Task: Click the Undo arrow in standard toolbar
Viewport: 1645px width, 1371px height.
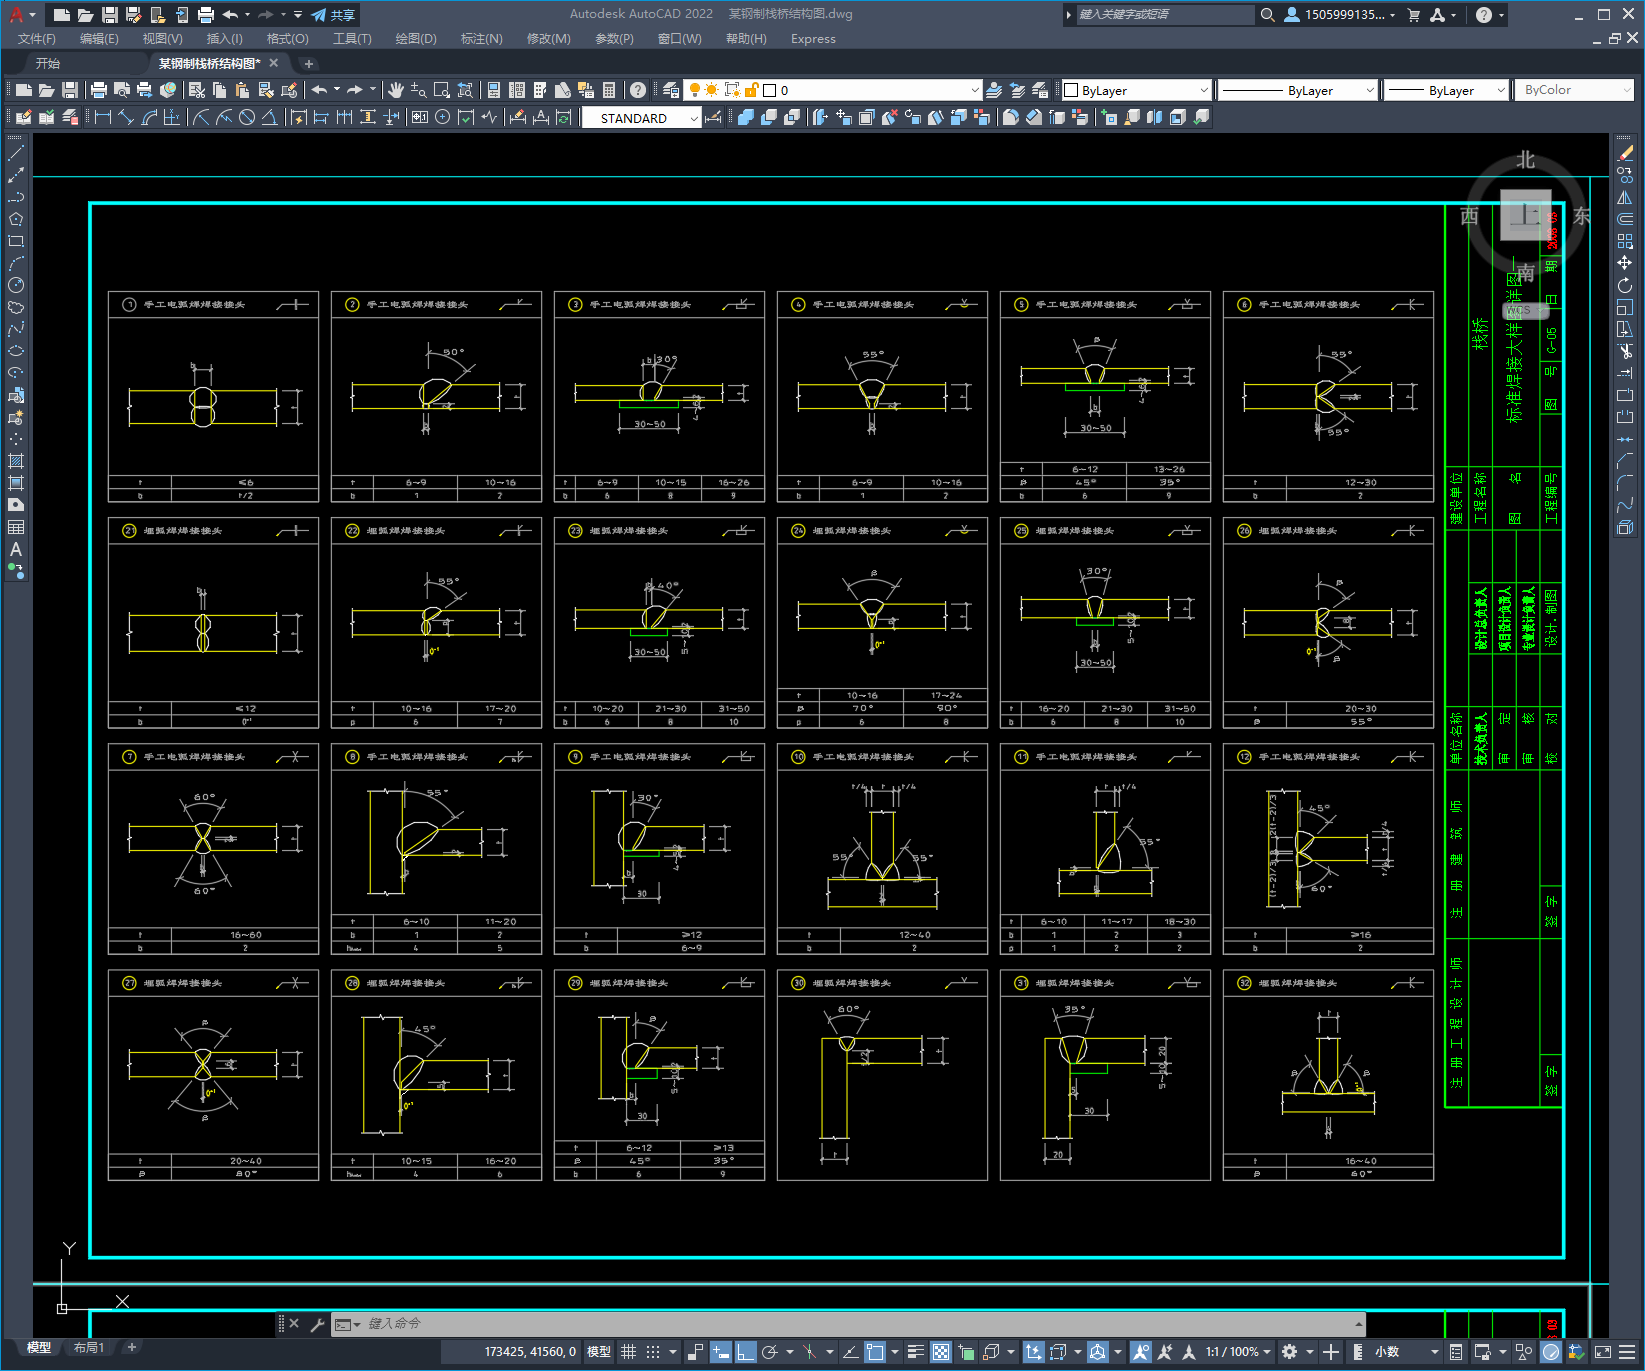Action: 319,90
